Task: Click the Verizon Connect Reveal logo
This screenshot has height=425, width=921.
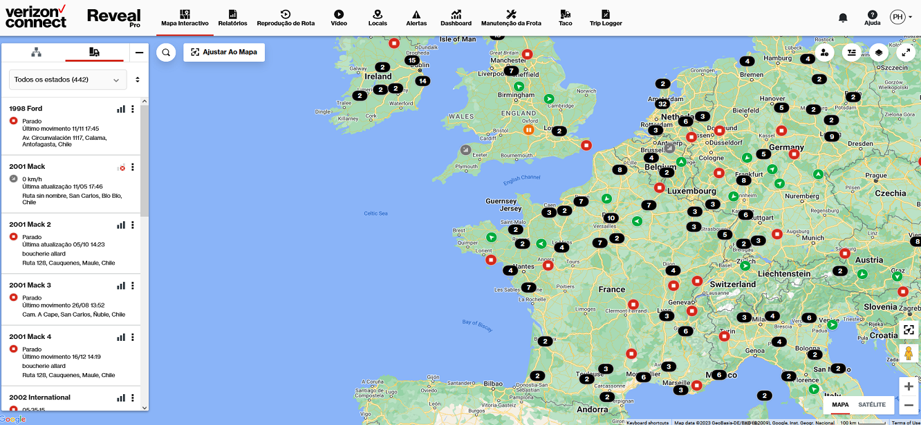Action: pyautogui.click(x=73, y=18)
